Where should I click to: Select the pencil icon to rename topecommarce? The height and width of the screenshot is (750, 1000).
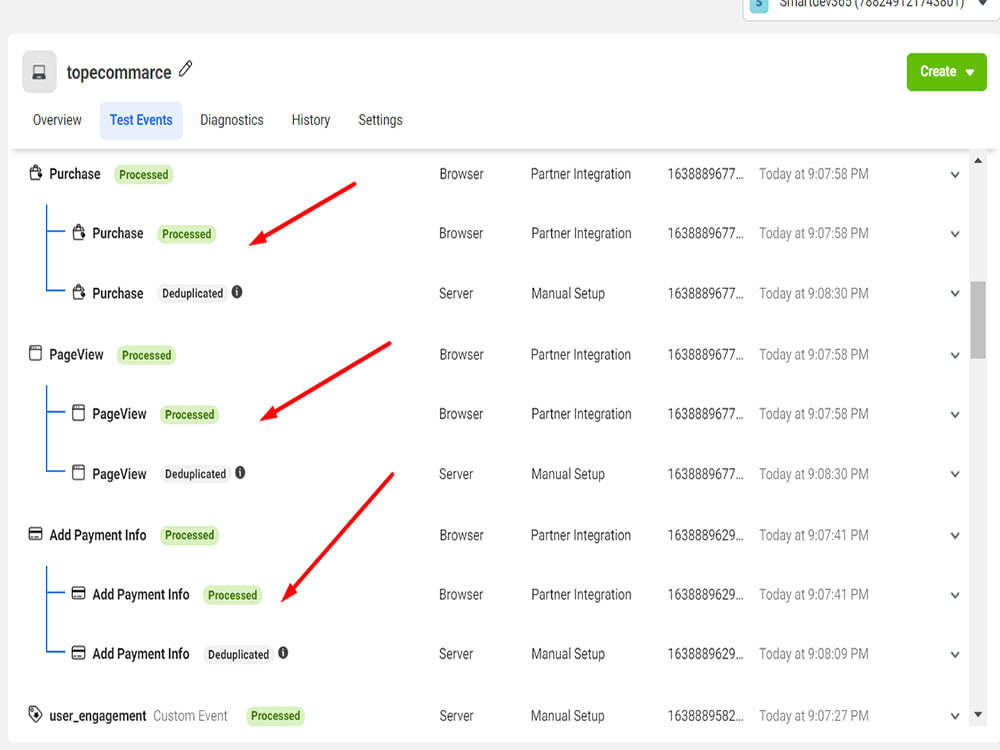click(x=184, y=70)
